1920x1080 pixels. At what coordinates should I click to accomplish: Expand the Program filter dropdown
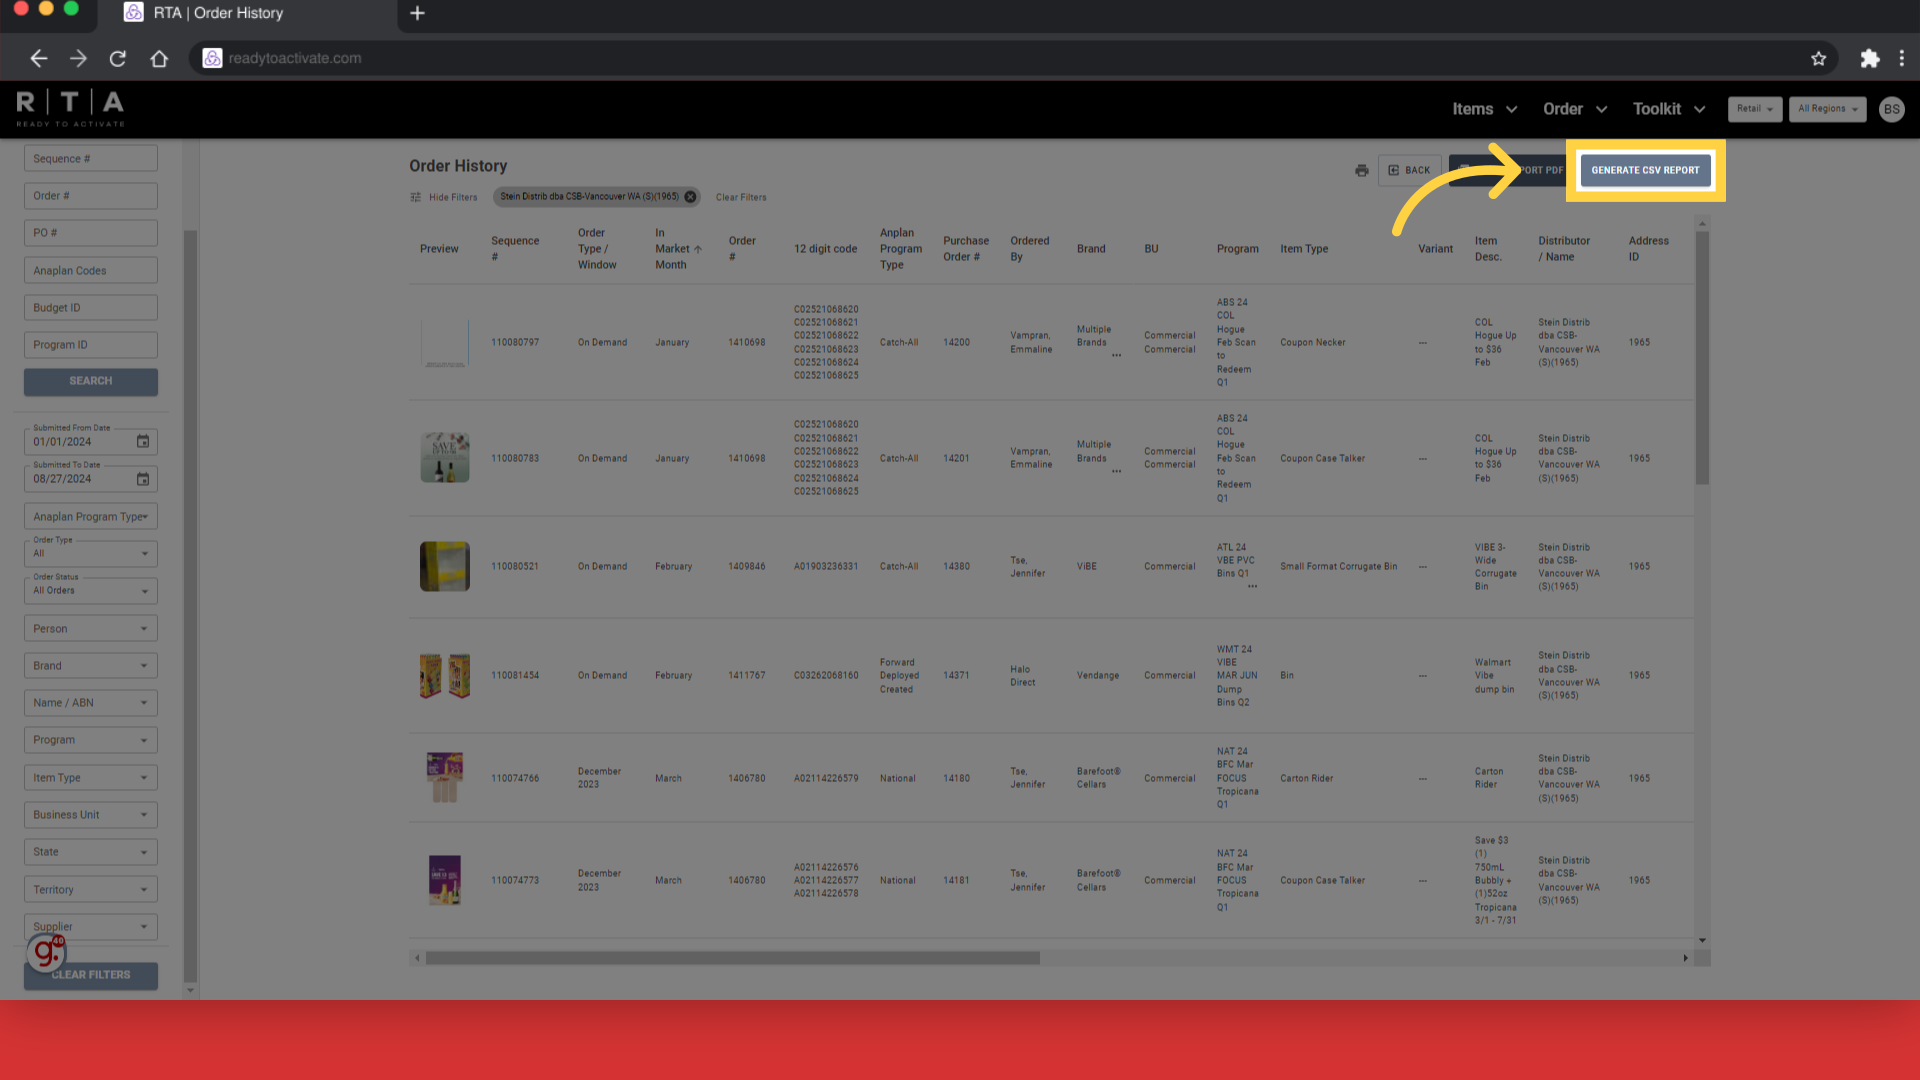[x=90, y=740]
